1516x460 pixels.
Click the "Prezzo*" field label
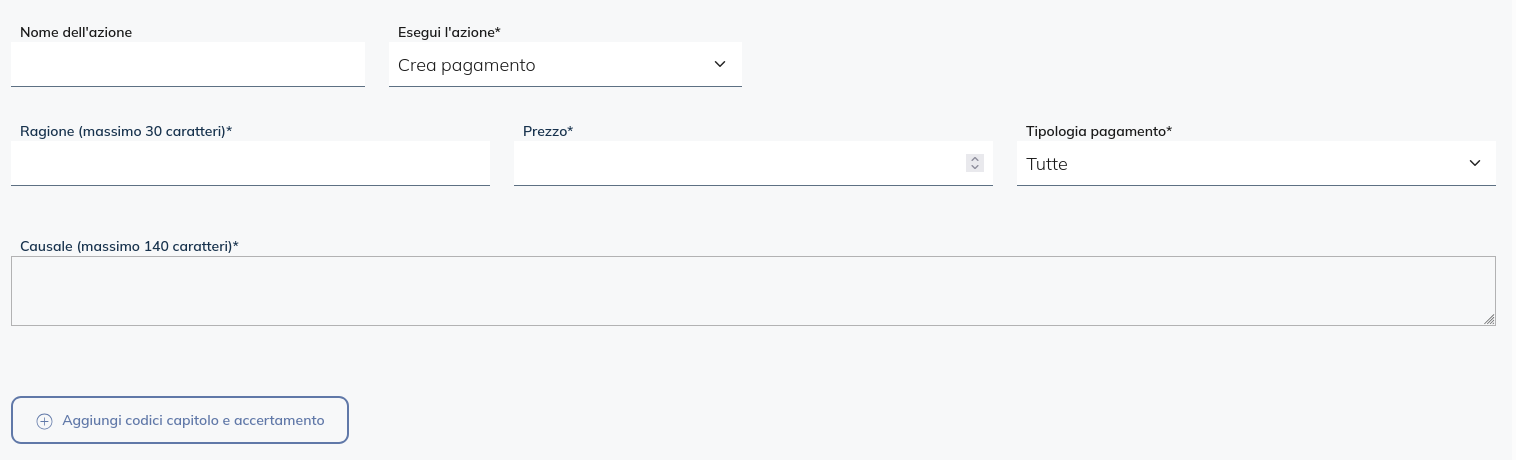pyautogui.click(x=548, y=131)
